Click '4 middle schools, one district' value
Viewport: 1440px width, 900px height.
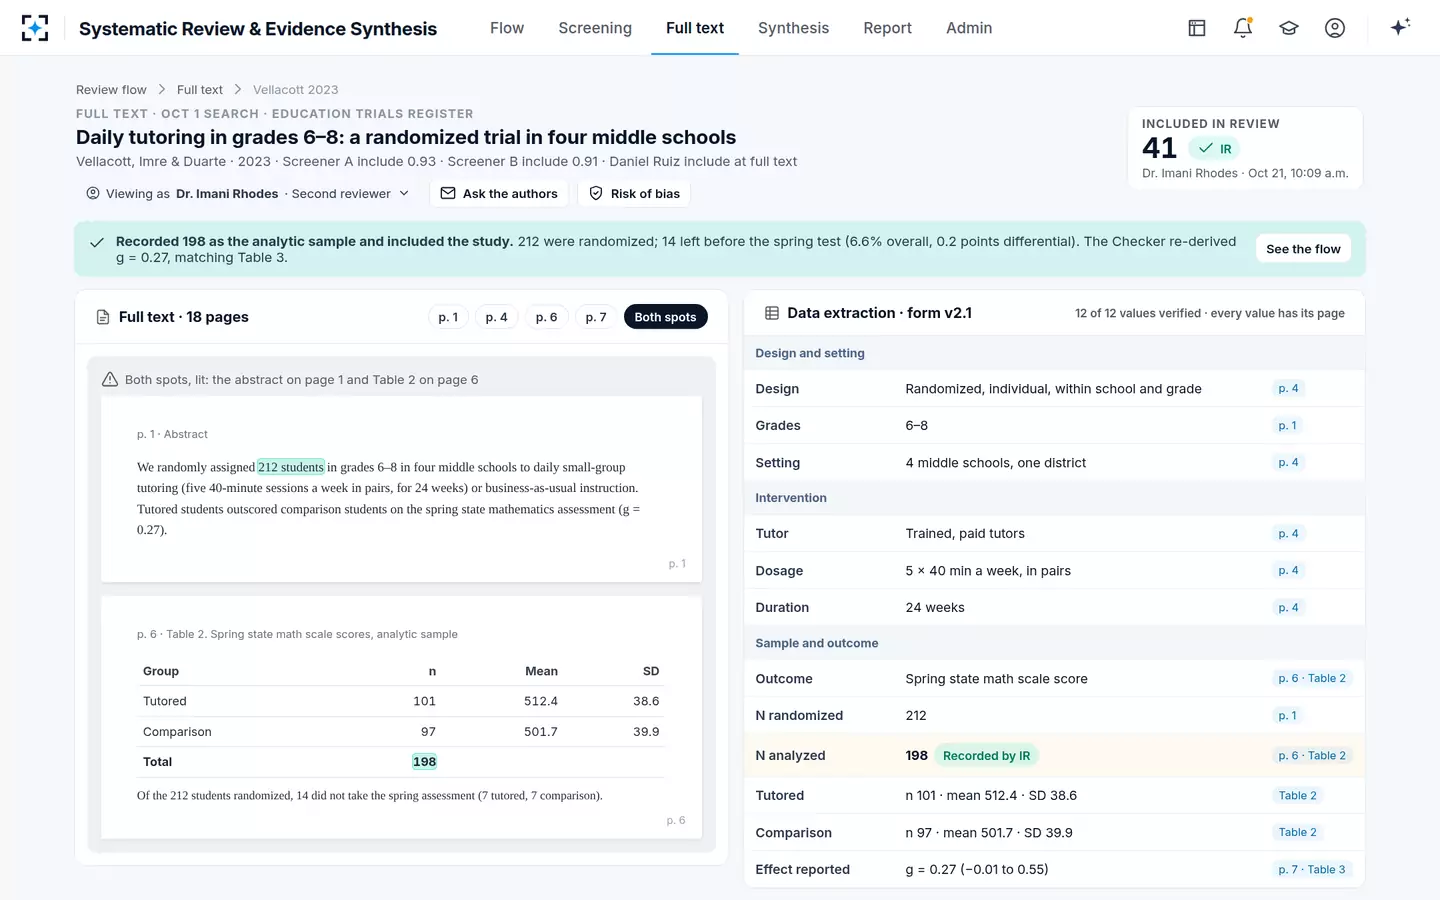[x=995, y=463]
